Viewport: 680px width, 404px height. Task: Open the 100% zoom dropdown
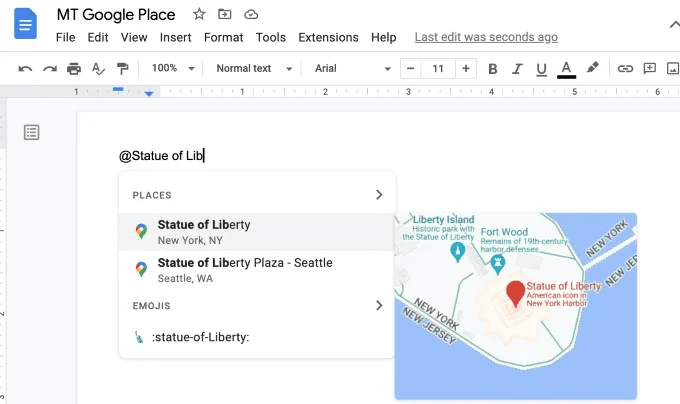[173, 68]
